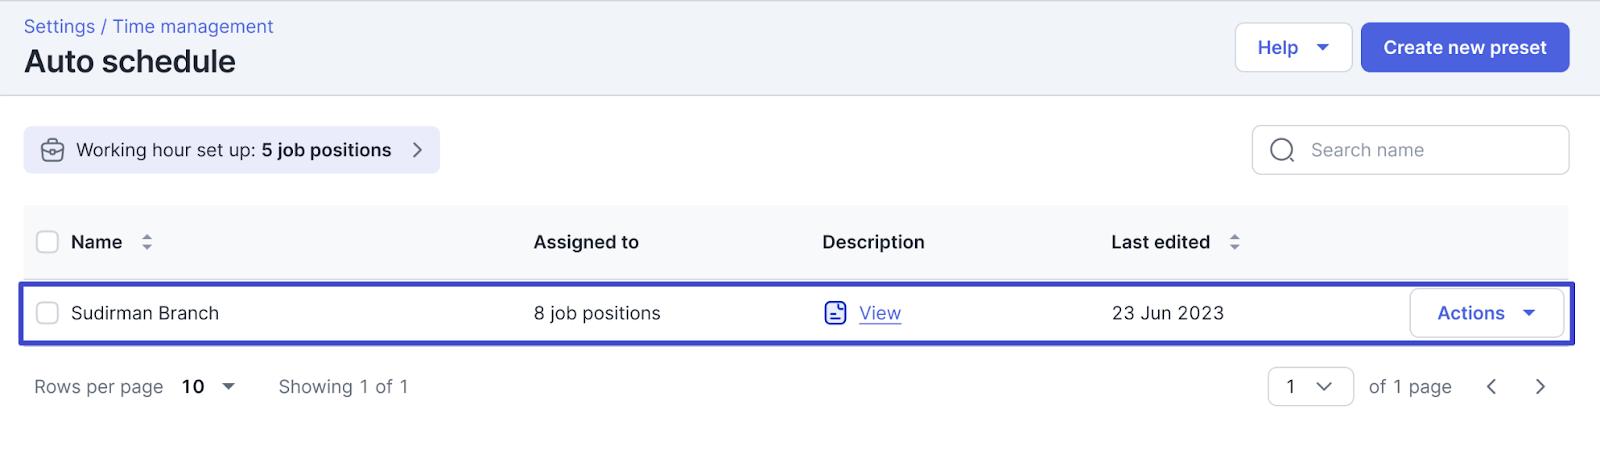Expand the Actions dropdown for Sudirman Branch
The image size is (1600, 473).
(1486, 313)
